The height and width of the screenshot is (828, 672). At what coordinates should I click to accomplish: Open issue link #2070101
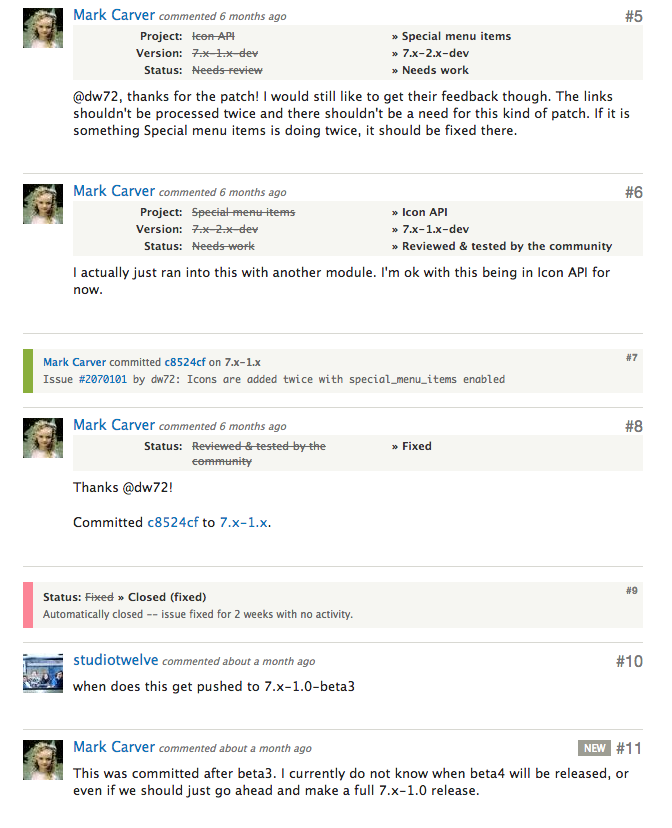click(102, 379)
